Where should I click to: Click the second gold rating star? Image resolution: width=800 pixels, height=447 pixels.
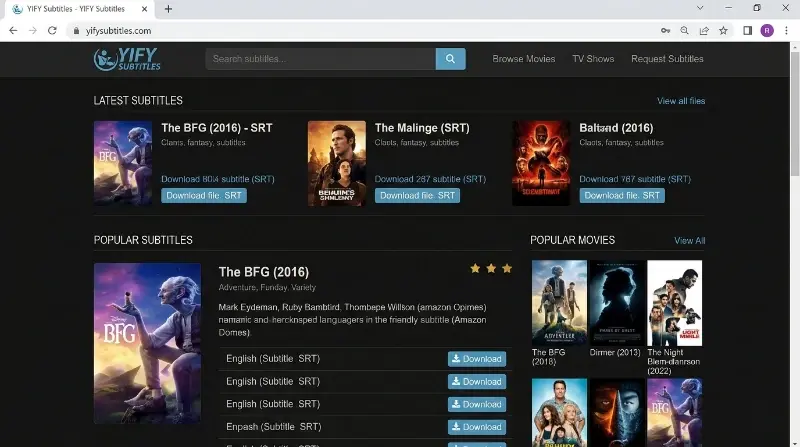coord(491,268)
